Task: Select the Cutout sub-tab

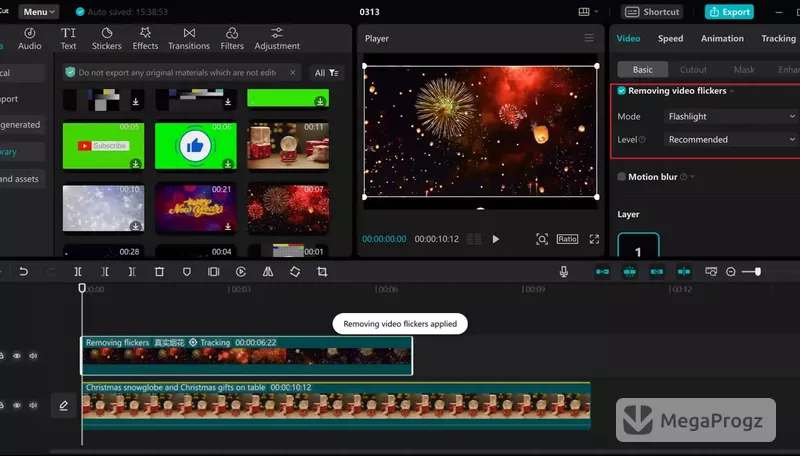Action: click(x=693, y=69)
